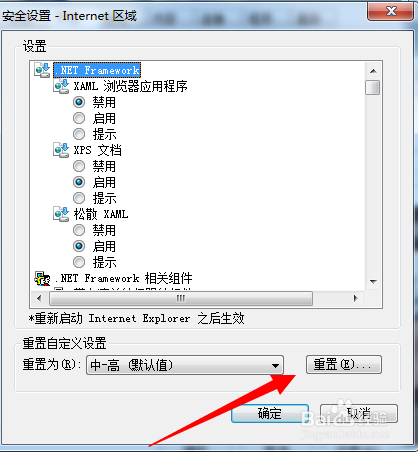The height and width of the screenshot is (452, 418).
Task: Click the dropdown arrow of 重置为 combo box
Action: pos(275,365)
